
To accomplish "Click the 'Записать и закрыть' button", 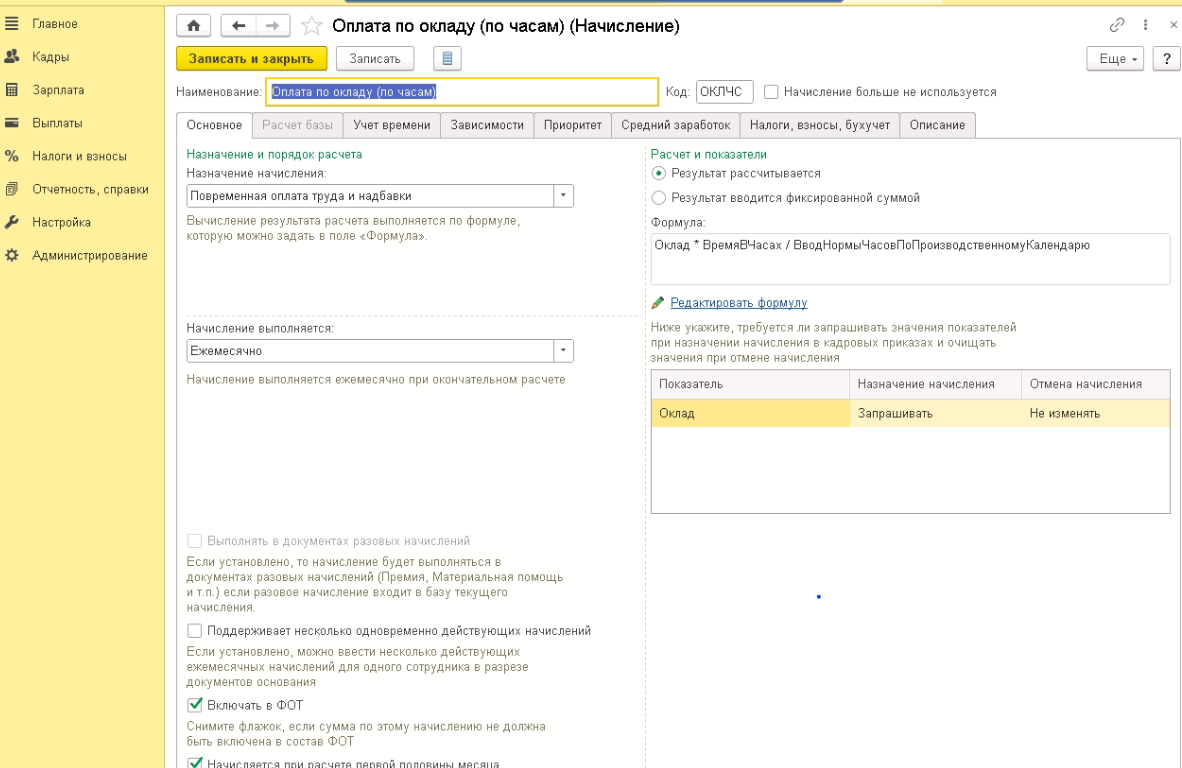I will pyautogui.click(x=251, y=59).
